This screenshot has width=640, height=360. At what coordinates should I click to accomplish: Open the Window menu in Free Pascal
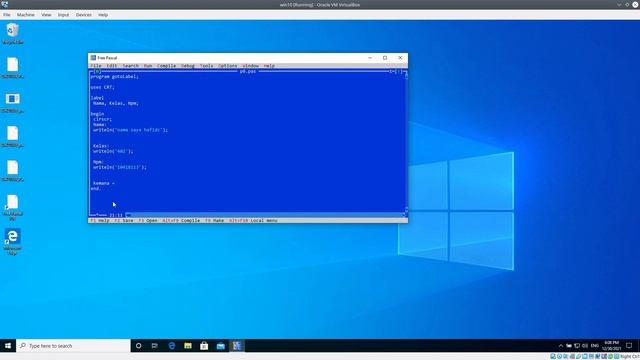pos(251,66)
